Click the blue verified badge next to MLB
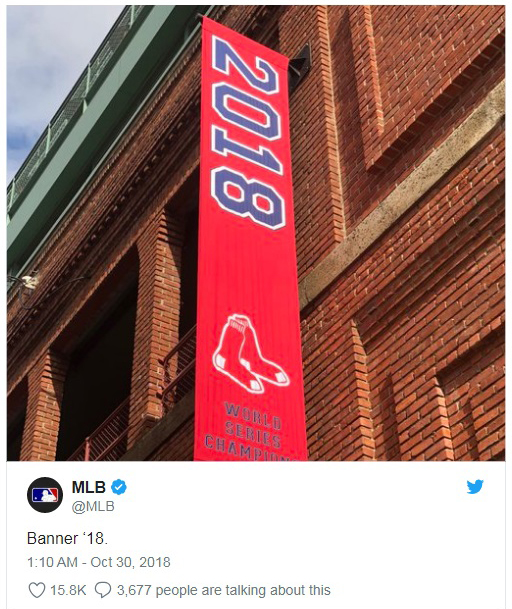This screenshot has height=609, width=512. point(119,487)
